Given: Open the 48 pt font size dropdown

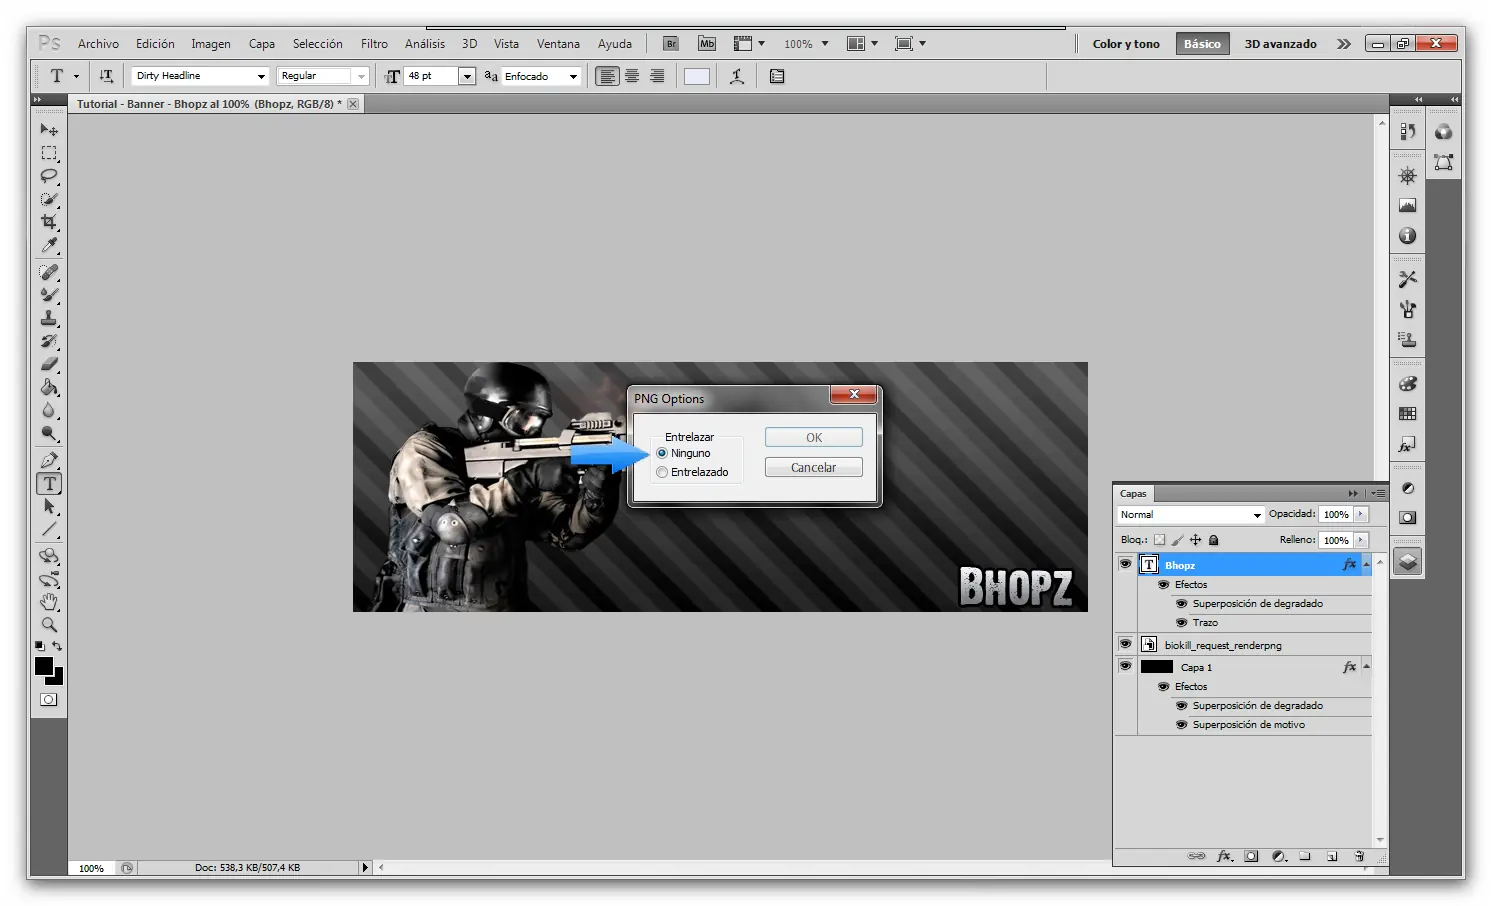Looking at the screenshot, I should 466,76.
